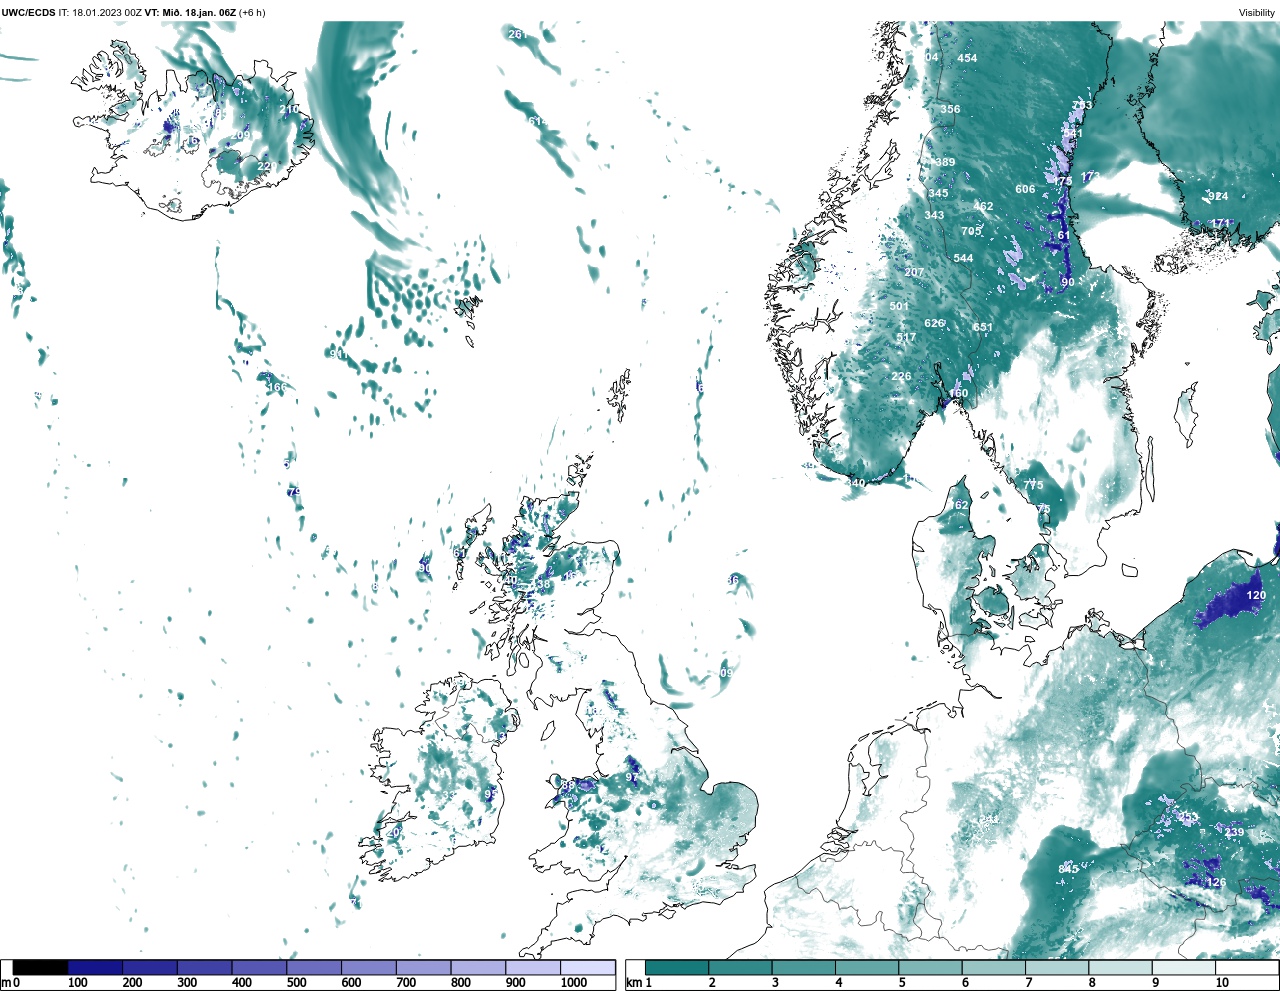Click the "705" visibility value on the map
Viewport: 1280px width, 991px height.
(971, 231)
